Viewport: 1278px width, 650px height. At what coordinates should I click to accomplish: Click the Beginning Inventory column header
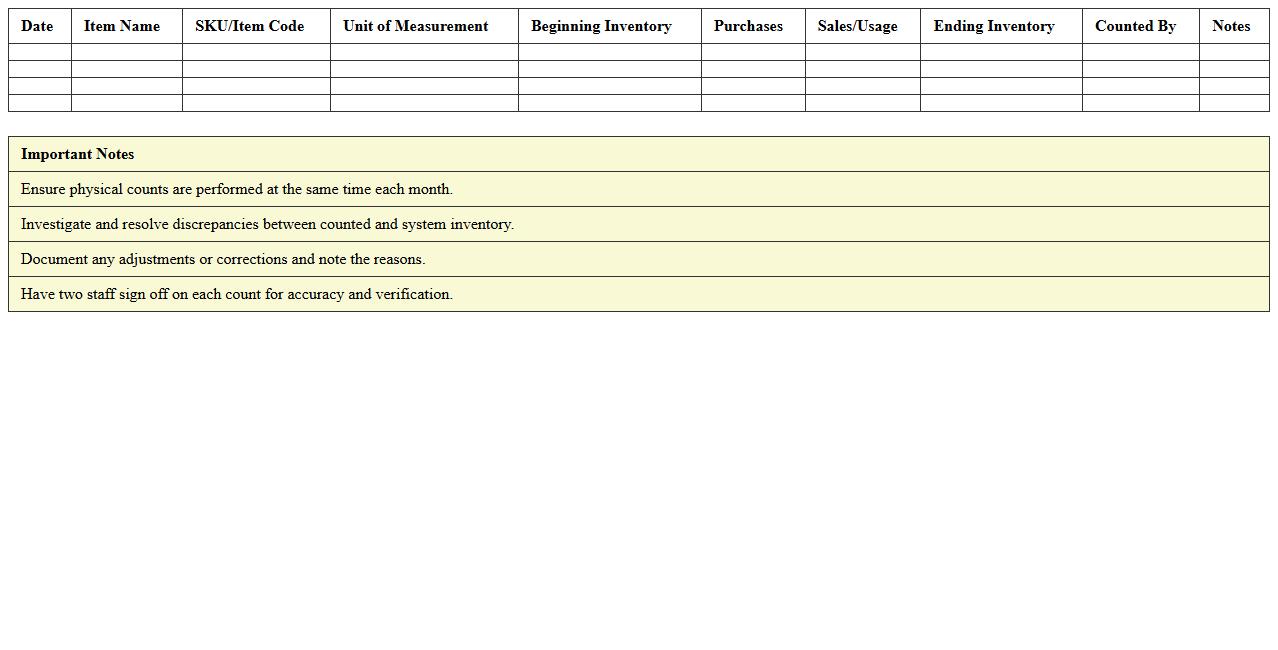(601, 26)
